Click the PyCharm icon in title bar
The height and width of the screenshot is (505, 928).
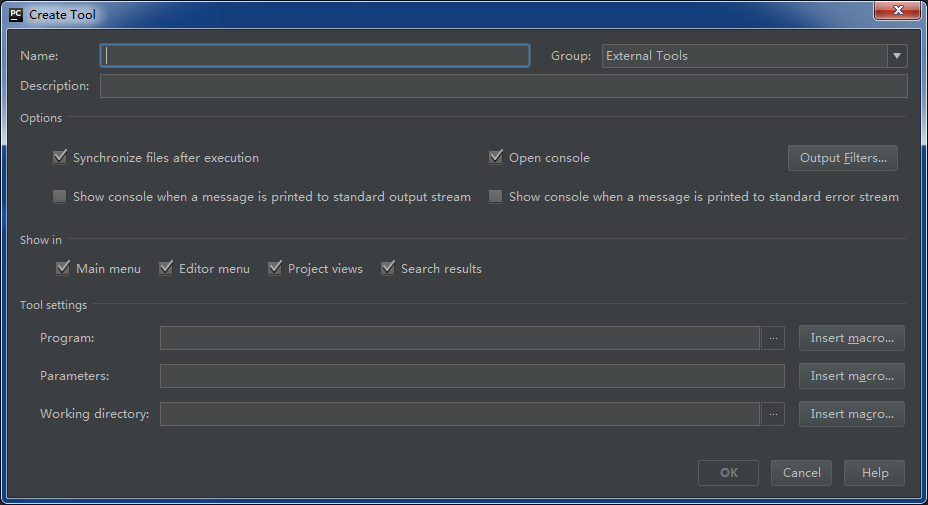(16, 14)
